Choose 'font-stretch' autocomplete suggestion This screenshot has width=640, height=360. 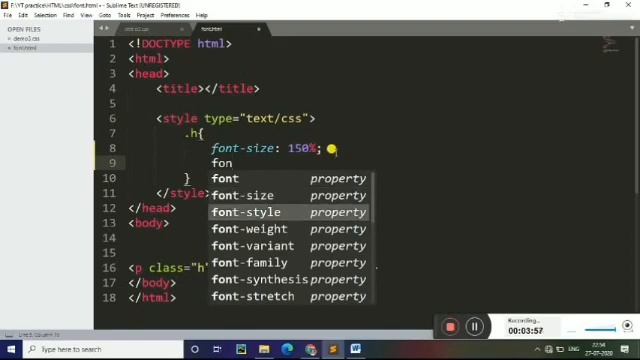pyautogui.click(x=289, y=296)
